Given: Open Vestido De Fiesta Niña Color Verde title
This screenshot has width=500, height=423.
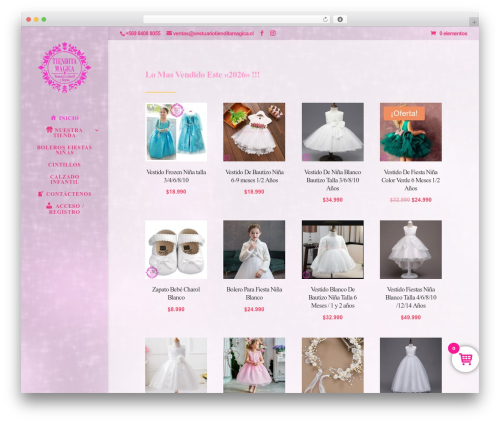Looking at the screenshot, I should (411, 180).
